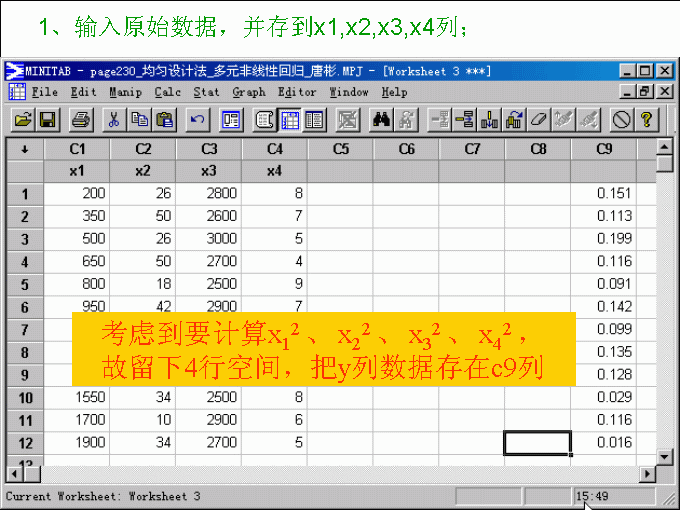Click the Help question mark icon

647,120
